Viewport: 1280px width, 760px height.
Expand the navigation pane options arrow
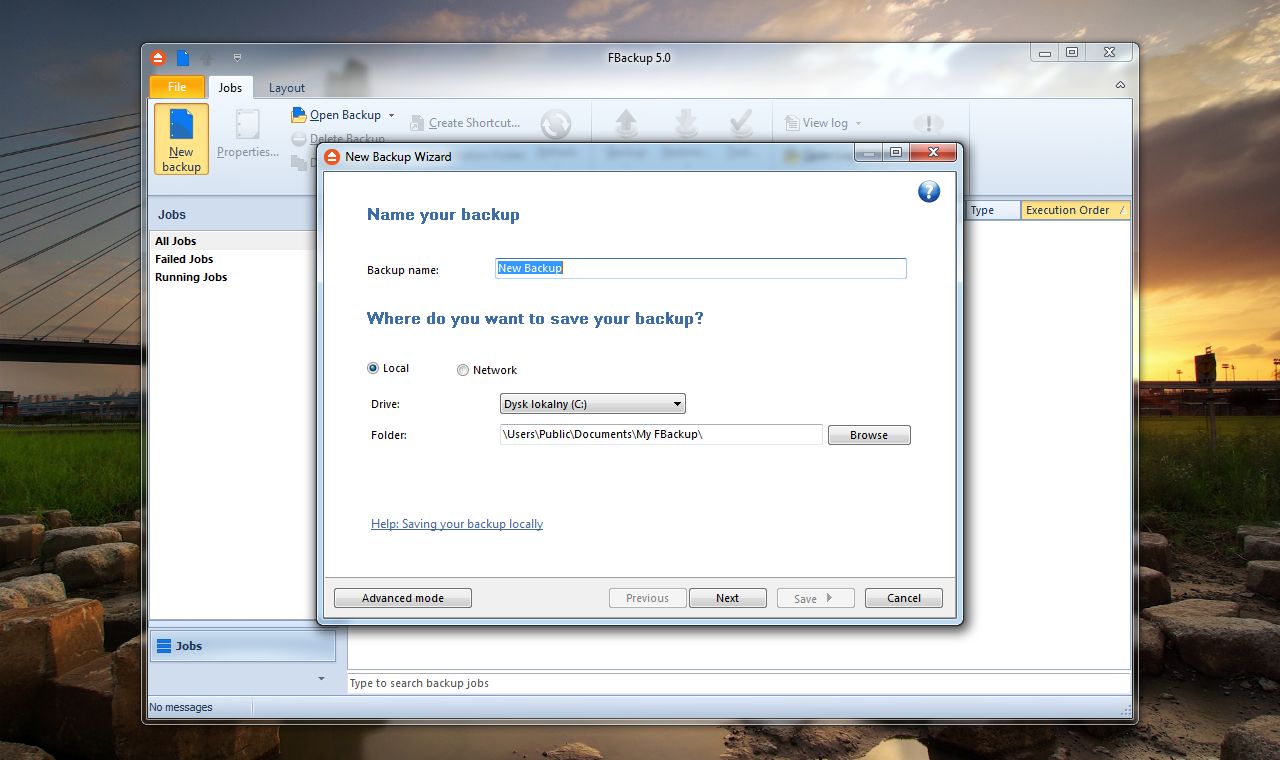tap(321, 679)
